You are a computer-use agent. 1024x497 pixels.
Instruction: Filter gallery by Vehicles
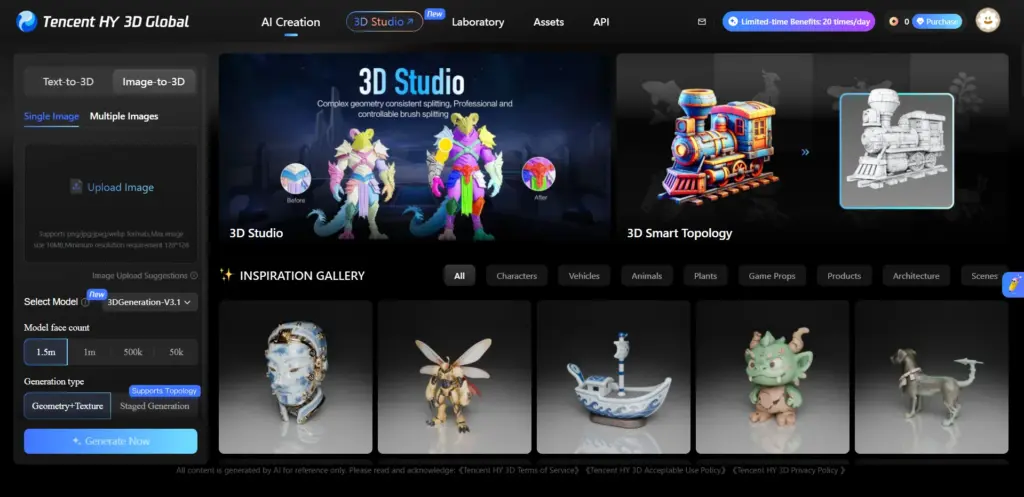click(x=584, y=276)
